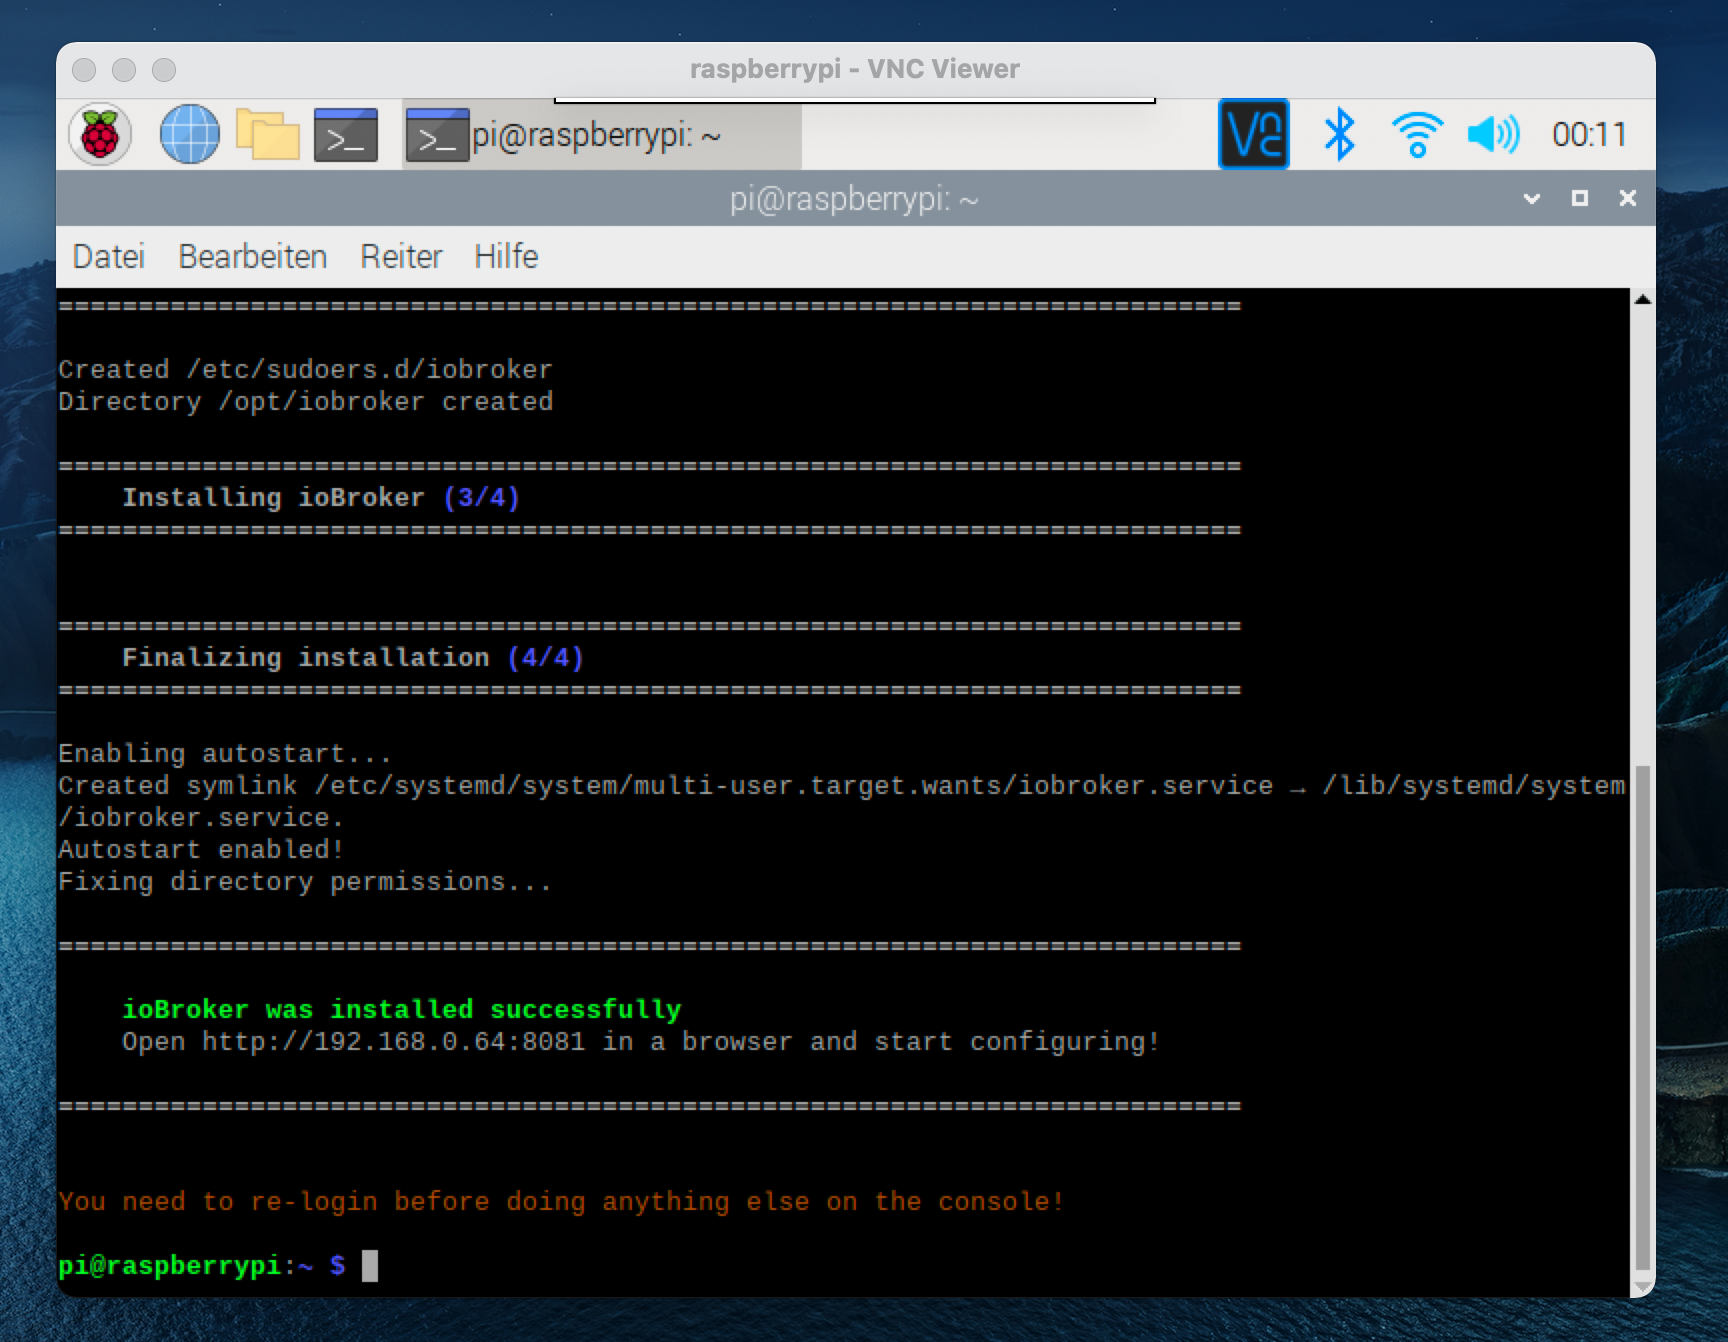Image resolution: width=1728 pixels, height=1342 pixels.
Task: Open the File Manager folder icon
Action: point(267,135)
